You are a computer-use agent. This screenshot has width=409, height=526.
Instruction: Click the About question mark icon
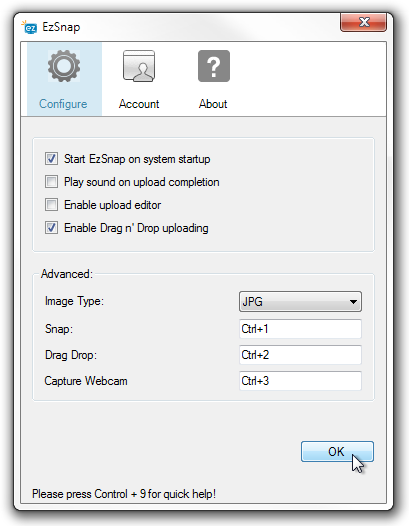click(x=214, y=66)
